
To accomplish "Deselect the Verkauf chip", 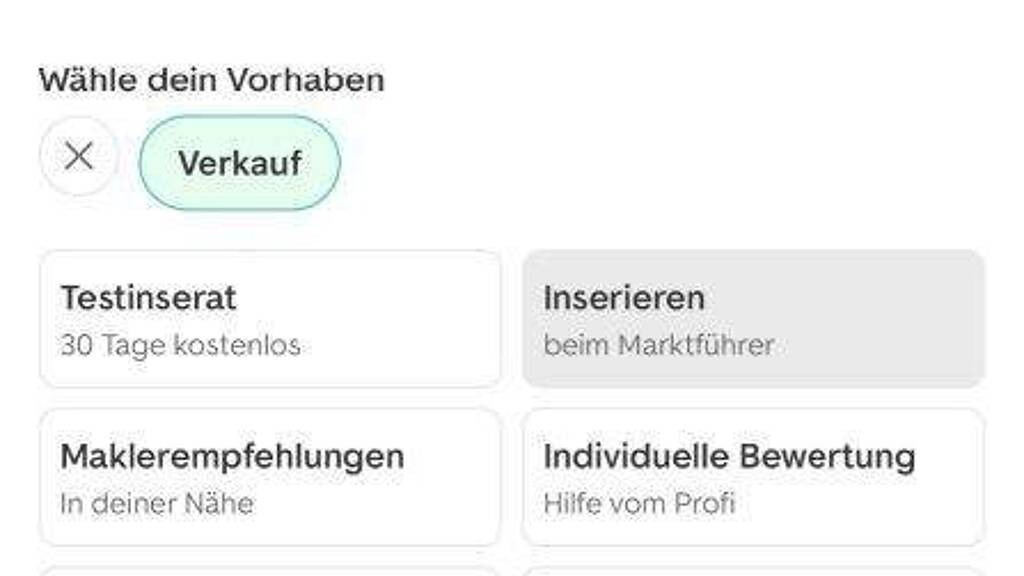I will [x=240, y=163].
